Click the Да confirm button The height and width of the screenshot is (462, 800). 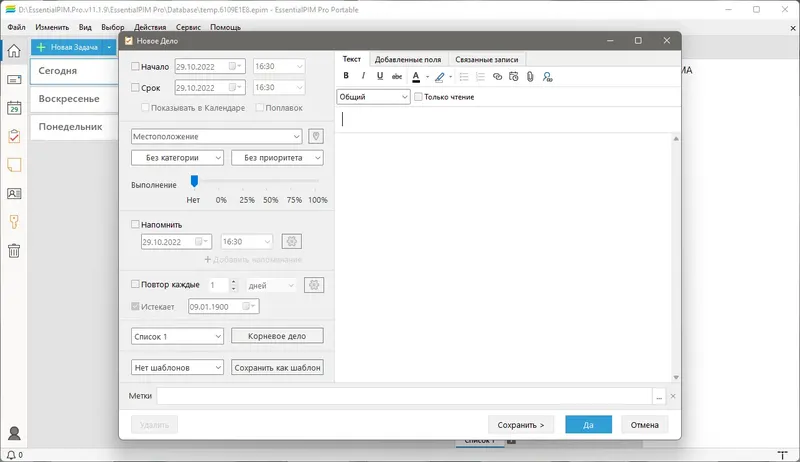tap(588, 425)
